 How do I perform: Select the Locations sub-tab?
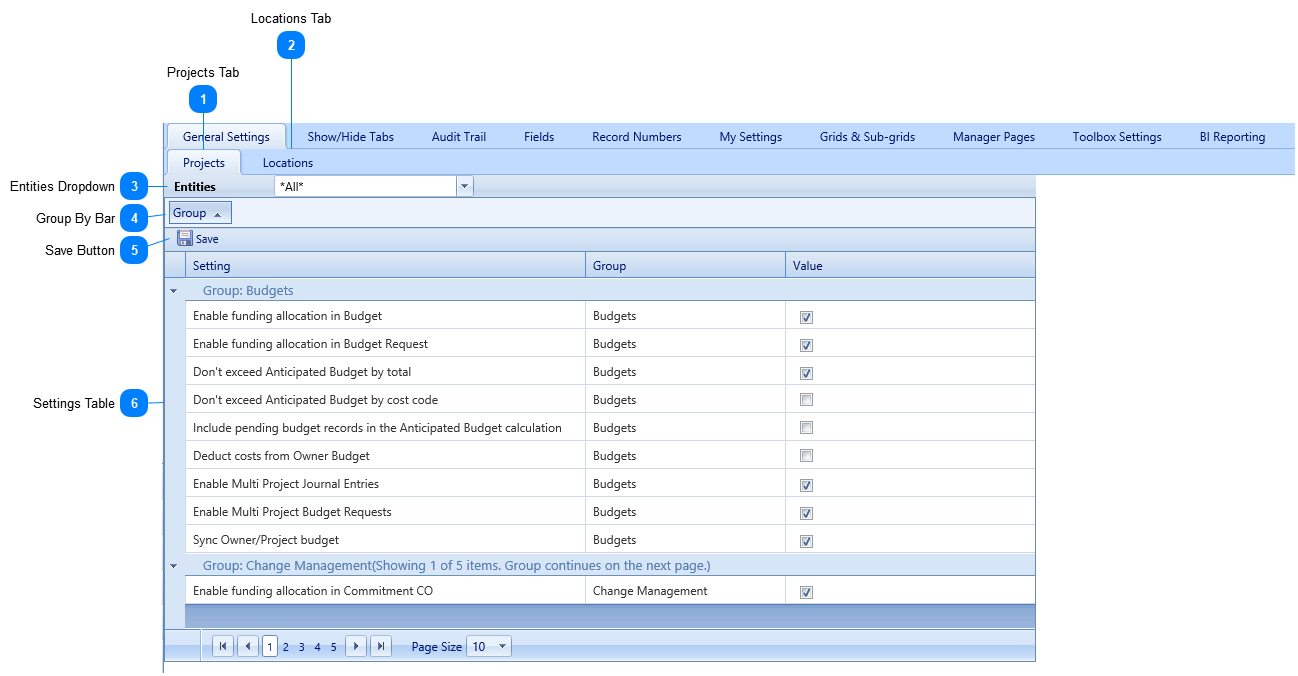tap(288, 163)
